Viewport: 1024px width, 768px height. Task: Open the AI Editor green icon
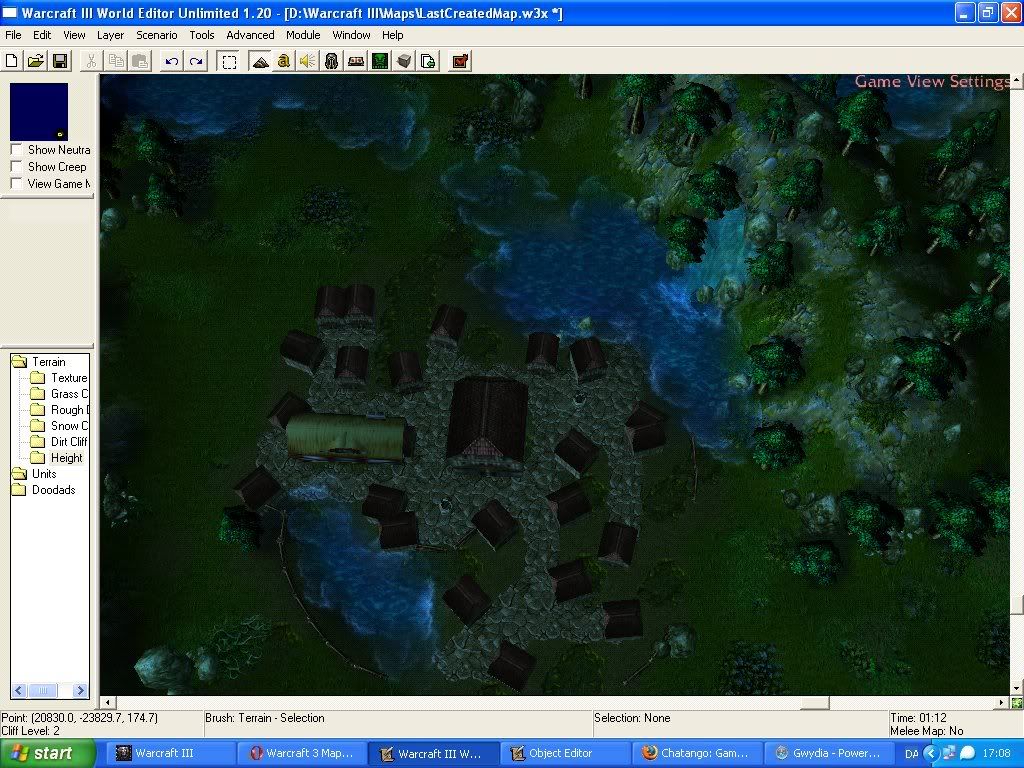coord(380,61)
